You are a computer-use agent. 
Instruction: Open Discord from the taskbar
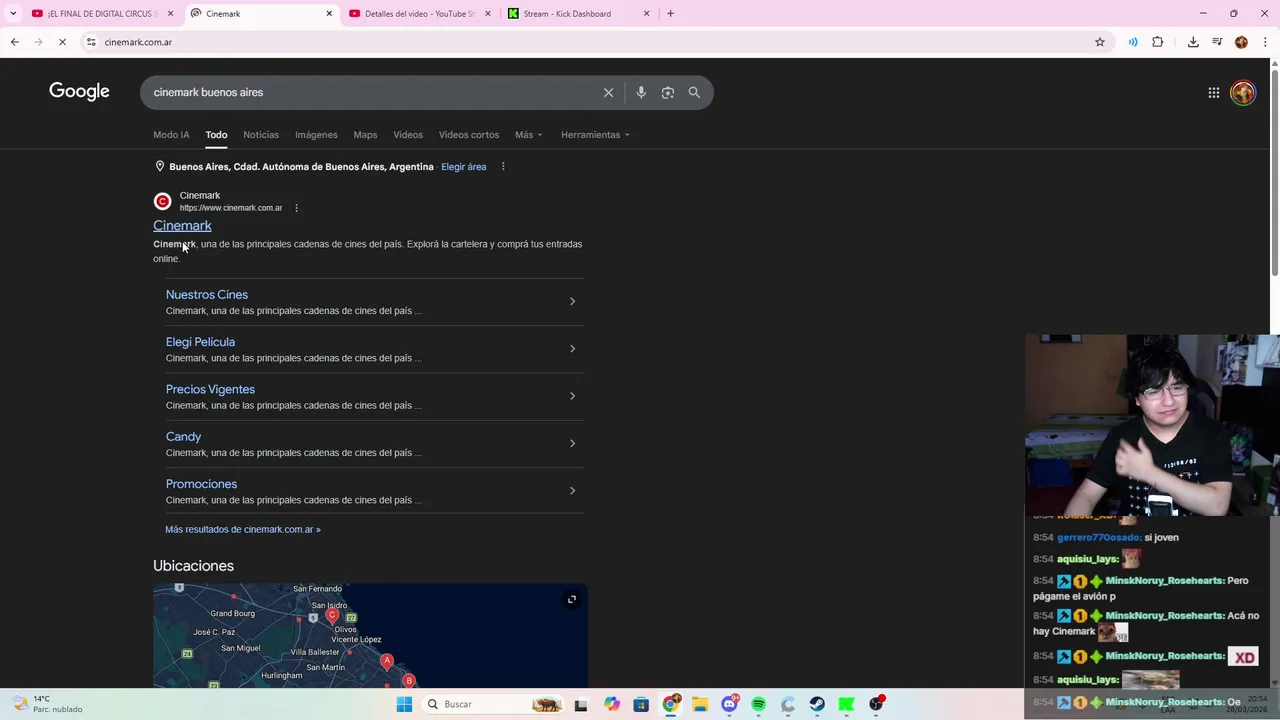[x=729, y=704]
